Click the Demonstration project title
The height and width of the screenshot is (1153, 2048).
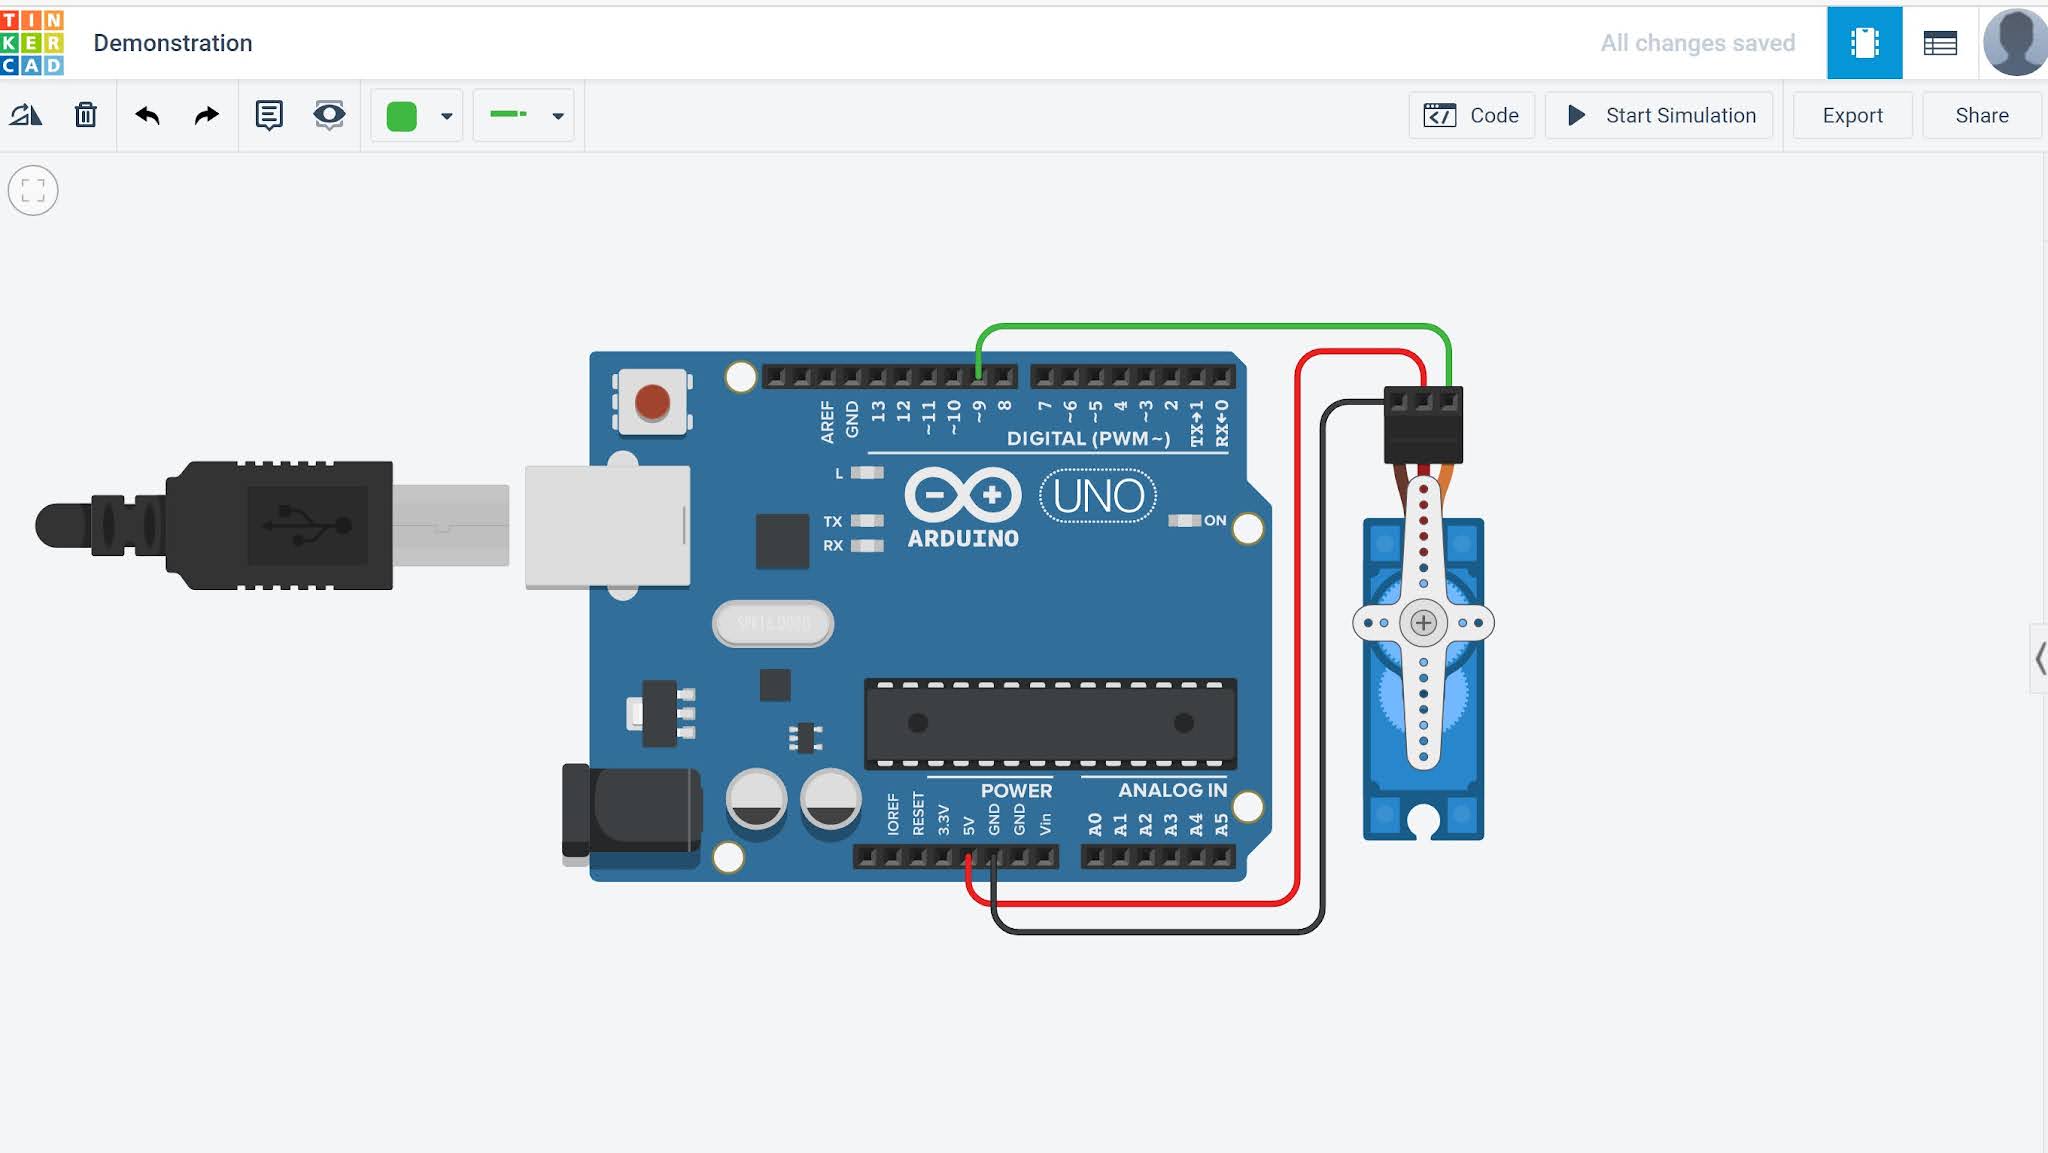tap(173, 43)
